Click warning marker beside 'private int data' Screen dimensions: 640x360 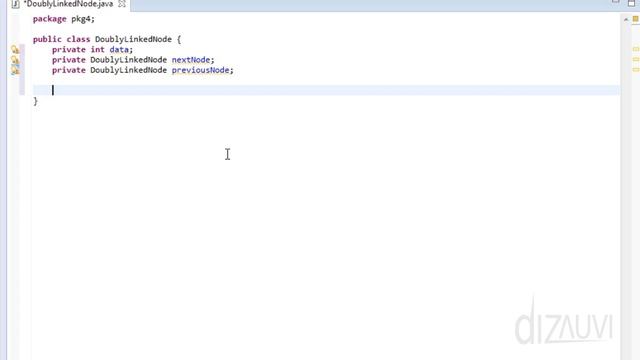pyautogui.click(x=15, y=50)
